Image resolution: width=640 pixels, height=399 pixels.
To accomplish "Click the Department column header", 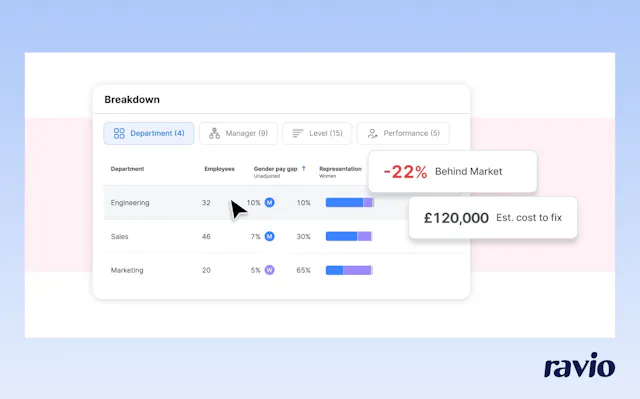I will click(127, 169).
